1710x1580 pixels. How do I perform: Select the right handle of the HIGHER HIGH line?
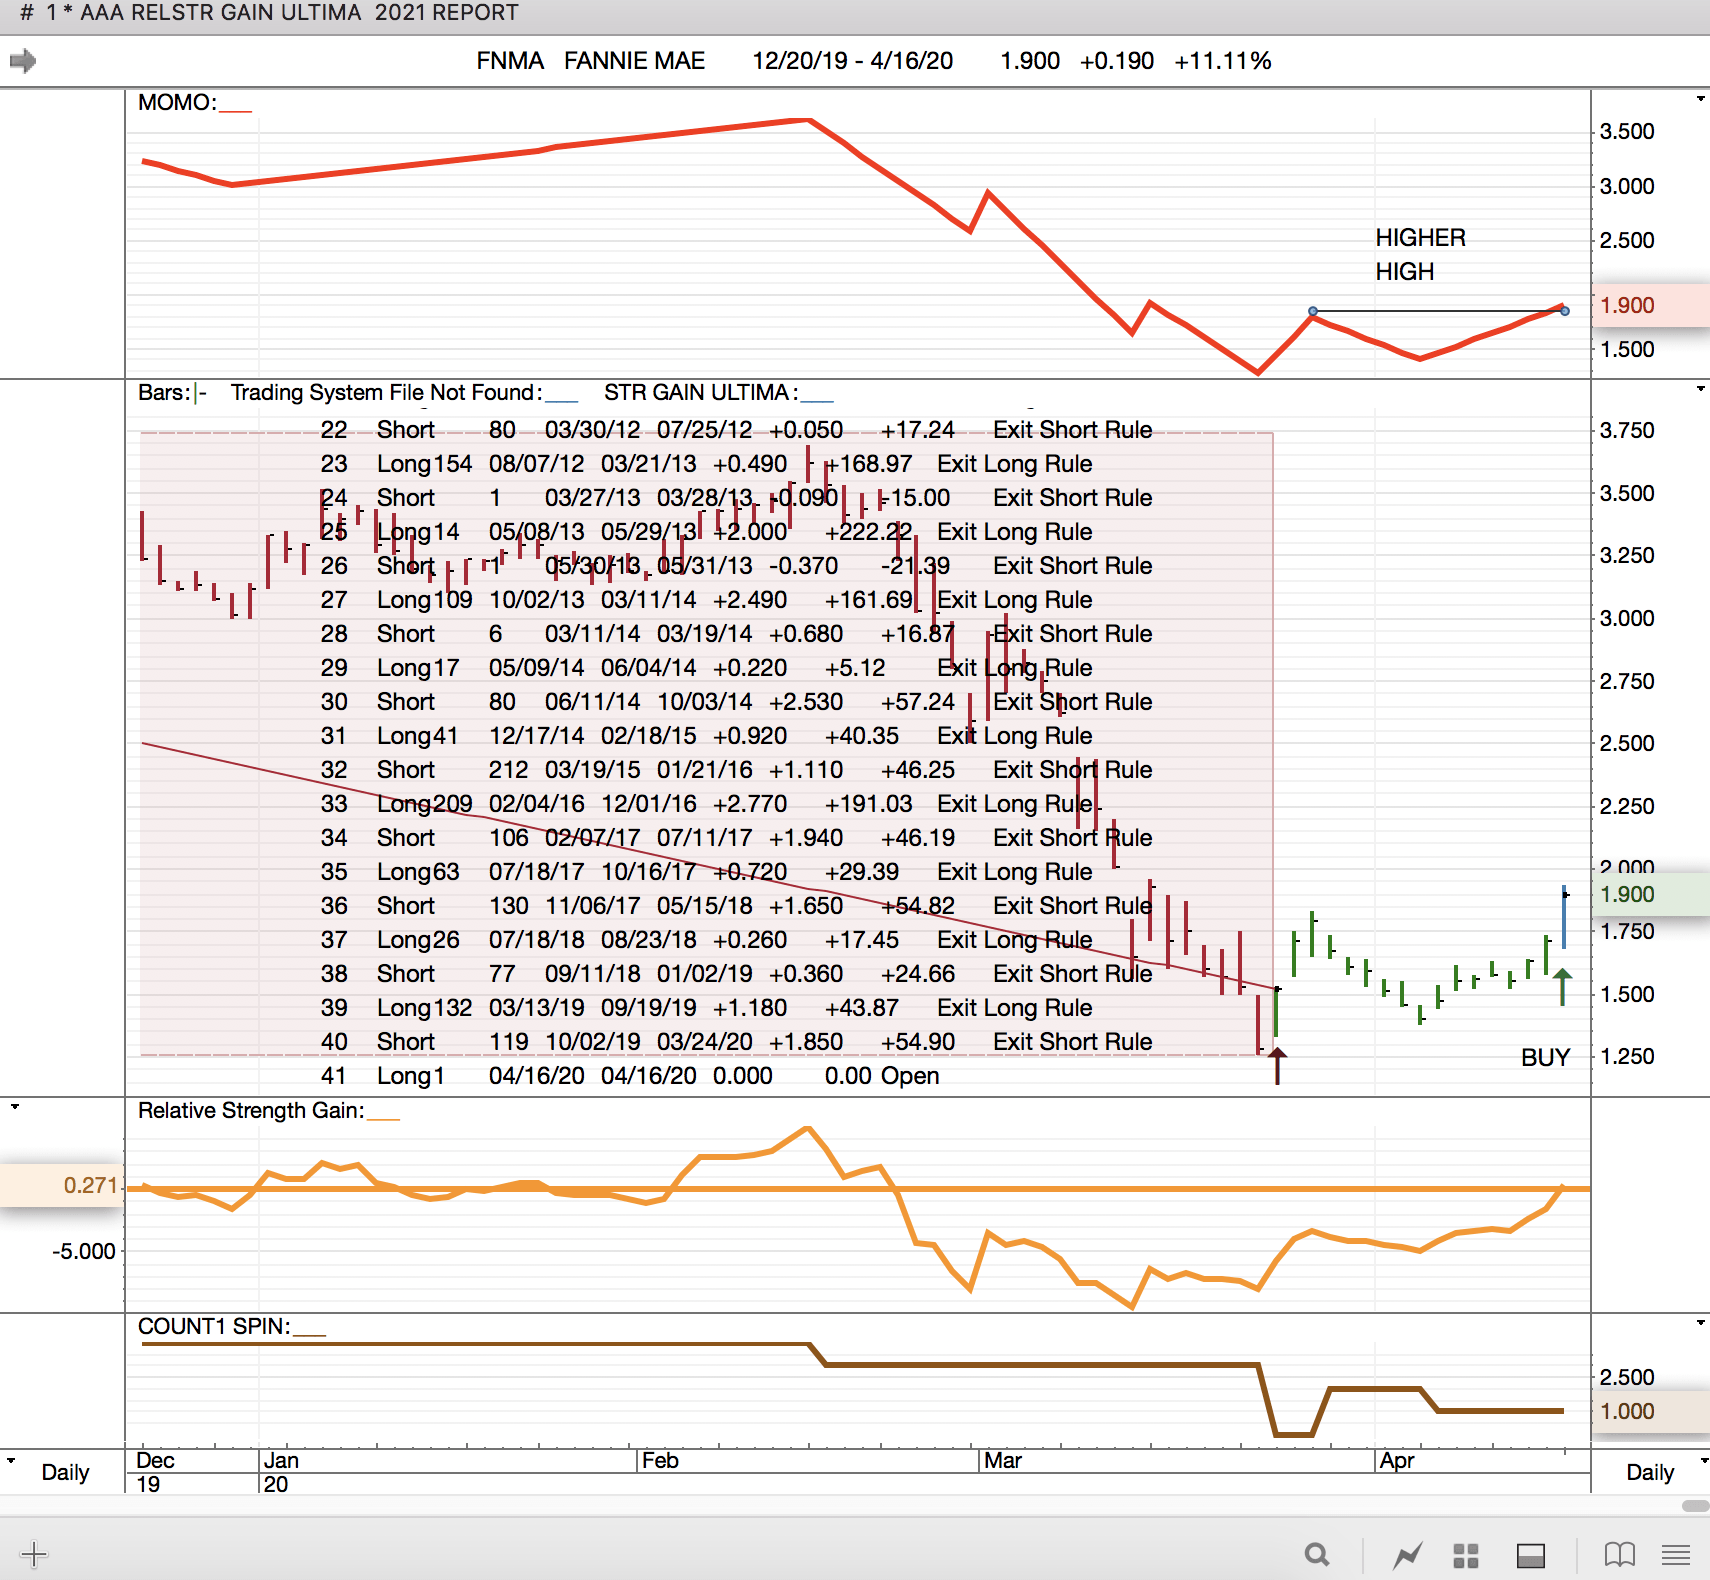click(1565, 311)
